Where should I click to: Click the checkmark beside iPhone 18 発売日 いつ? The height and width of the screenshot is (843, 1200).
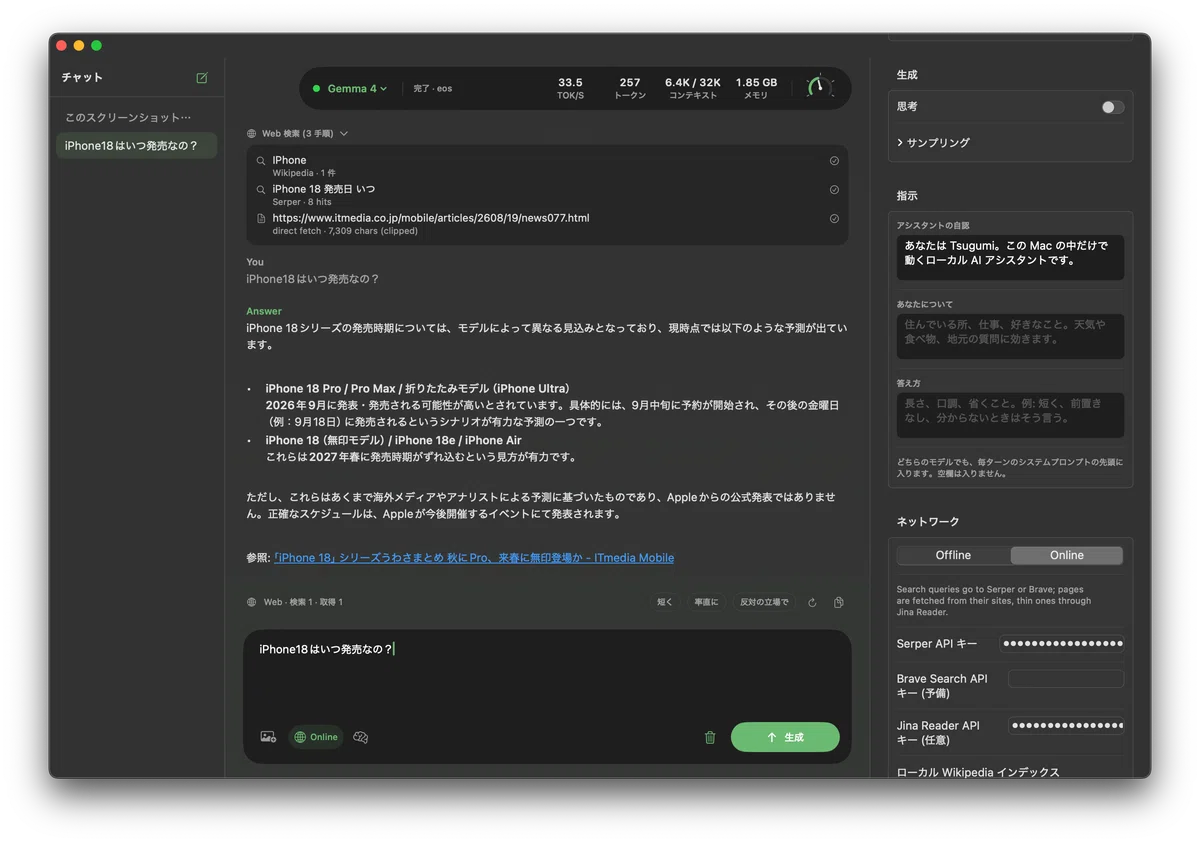point(834,190)
